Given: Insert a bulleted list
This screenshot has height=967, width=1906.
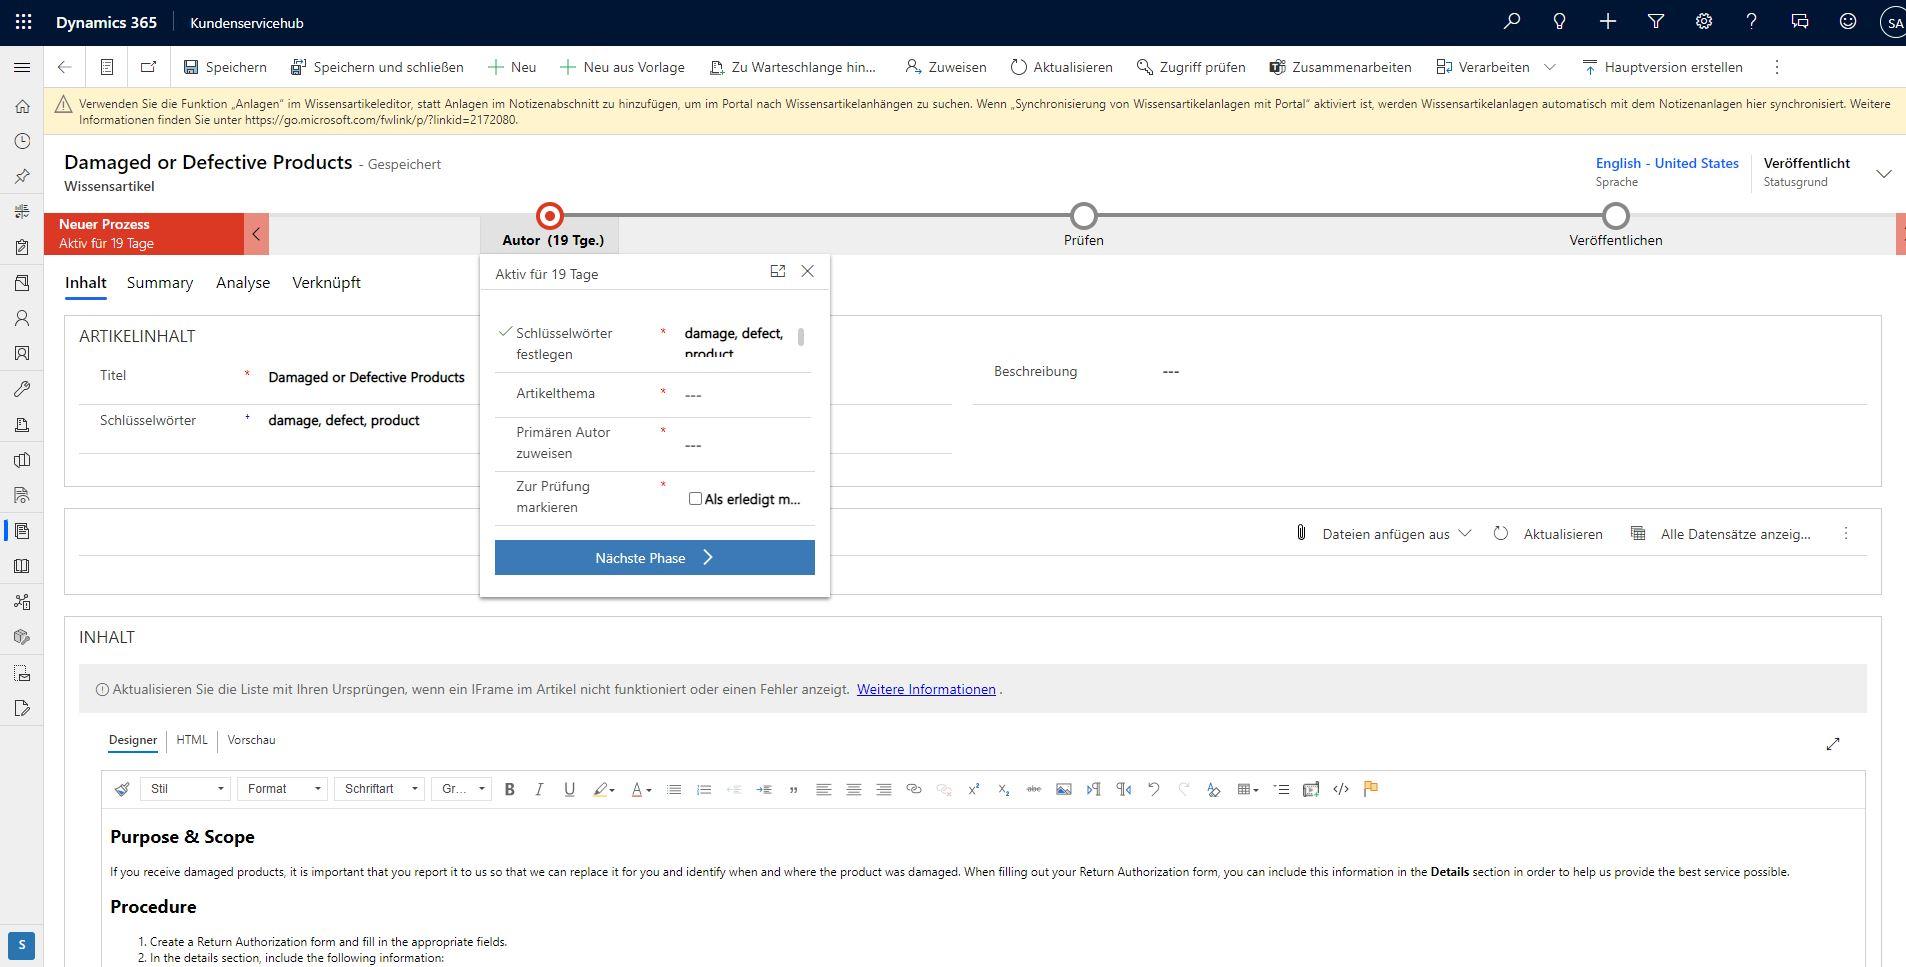Looking at the screenshot, I should point(674,789).
